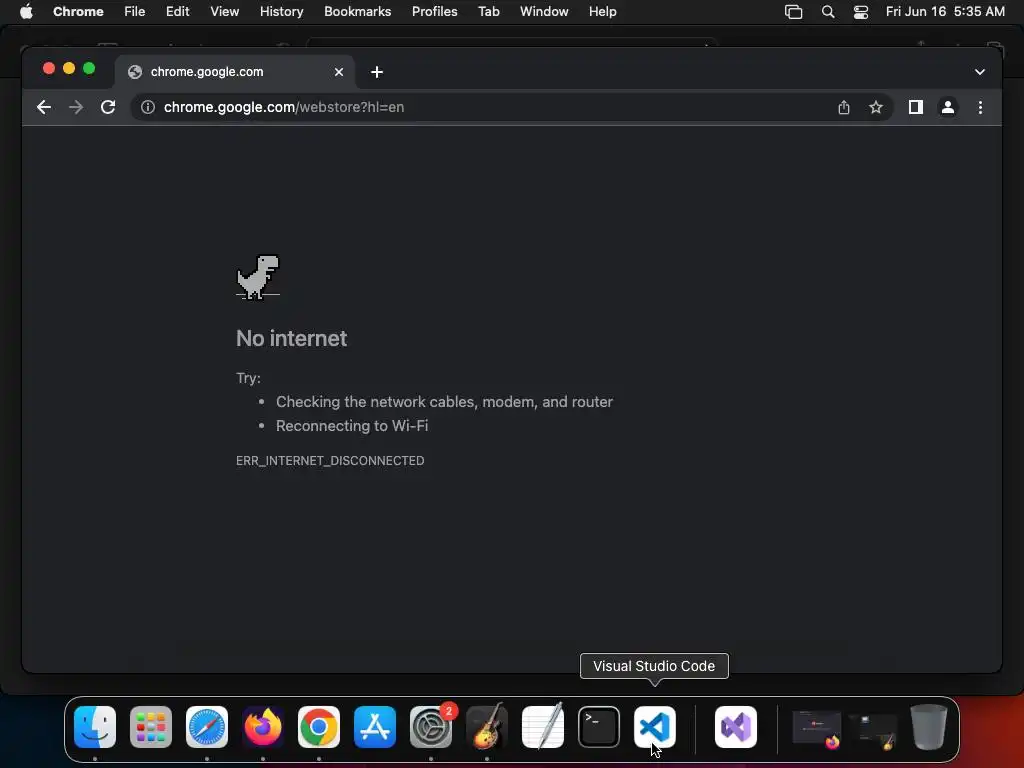Open Stage Manager icon in menu bar
1024x768 pixels.
[793, 12]
